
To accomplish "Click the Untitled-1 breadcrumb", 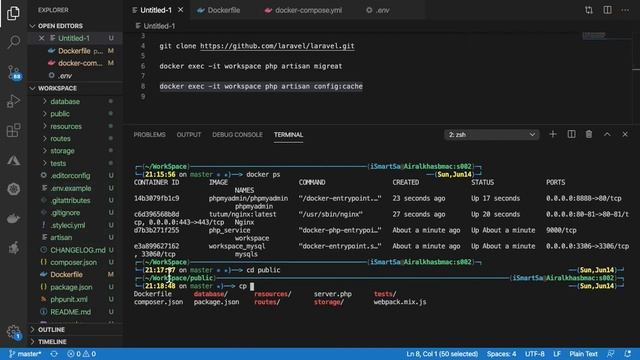I will pyautogui.click(x=155, y=26).
